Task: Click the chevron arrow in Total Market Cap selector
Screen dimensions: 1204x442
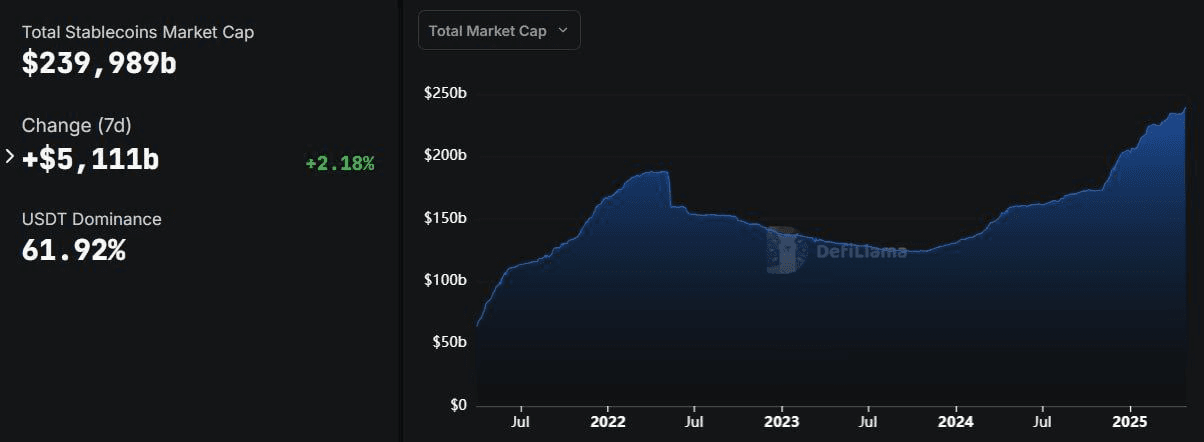Action: 562,30
